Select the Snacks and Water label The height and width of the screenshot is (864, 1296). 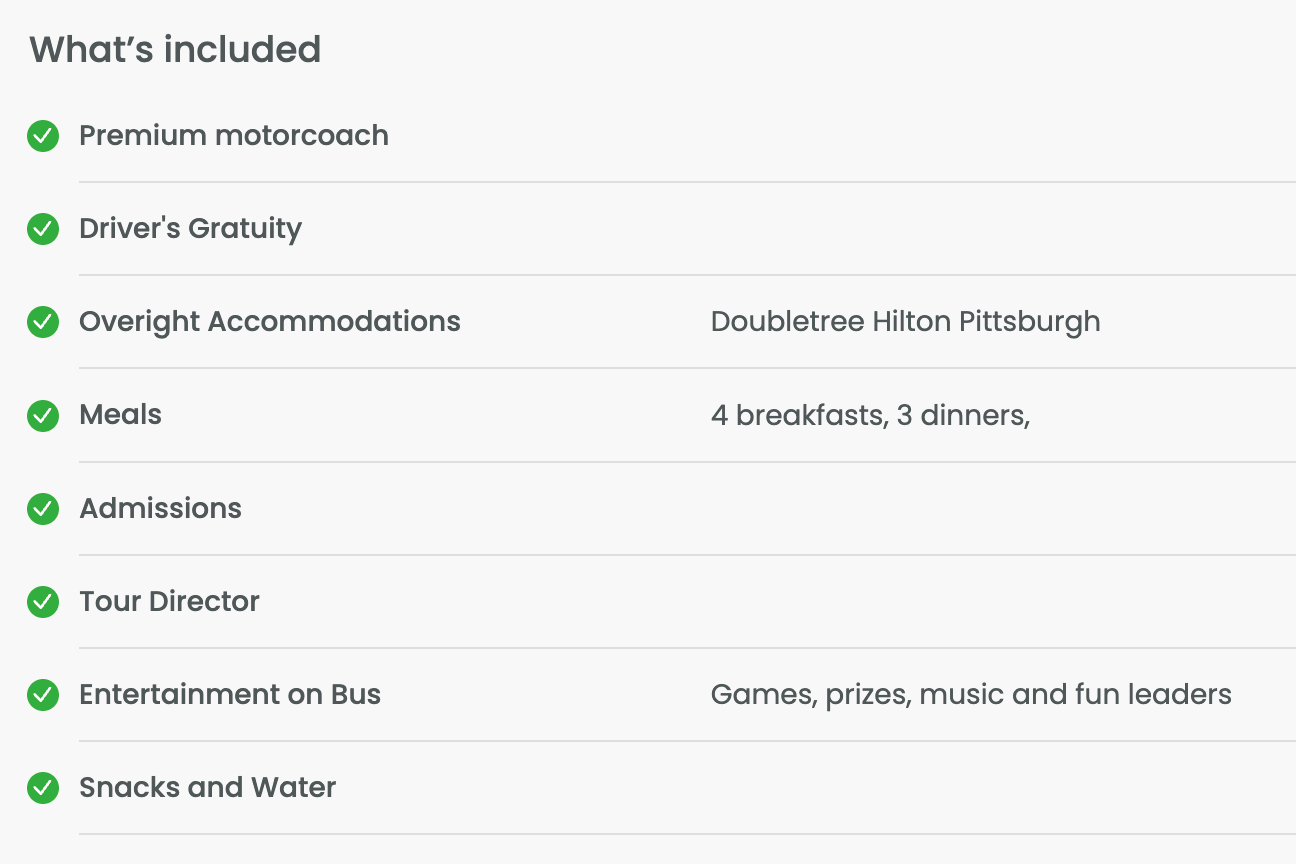coord(207,787)
